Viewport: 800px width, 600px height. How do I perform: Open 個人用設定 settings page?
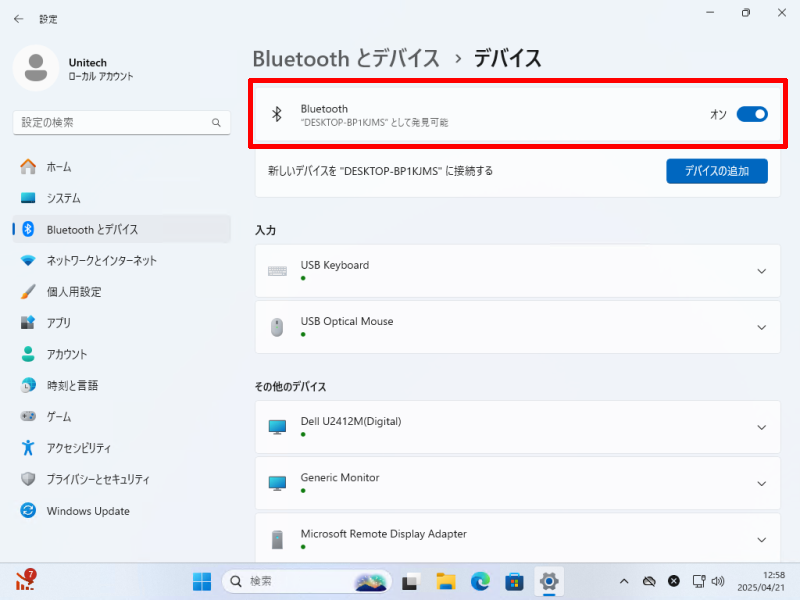click(121, 292)
